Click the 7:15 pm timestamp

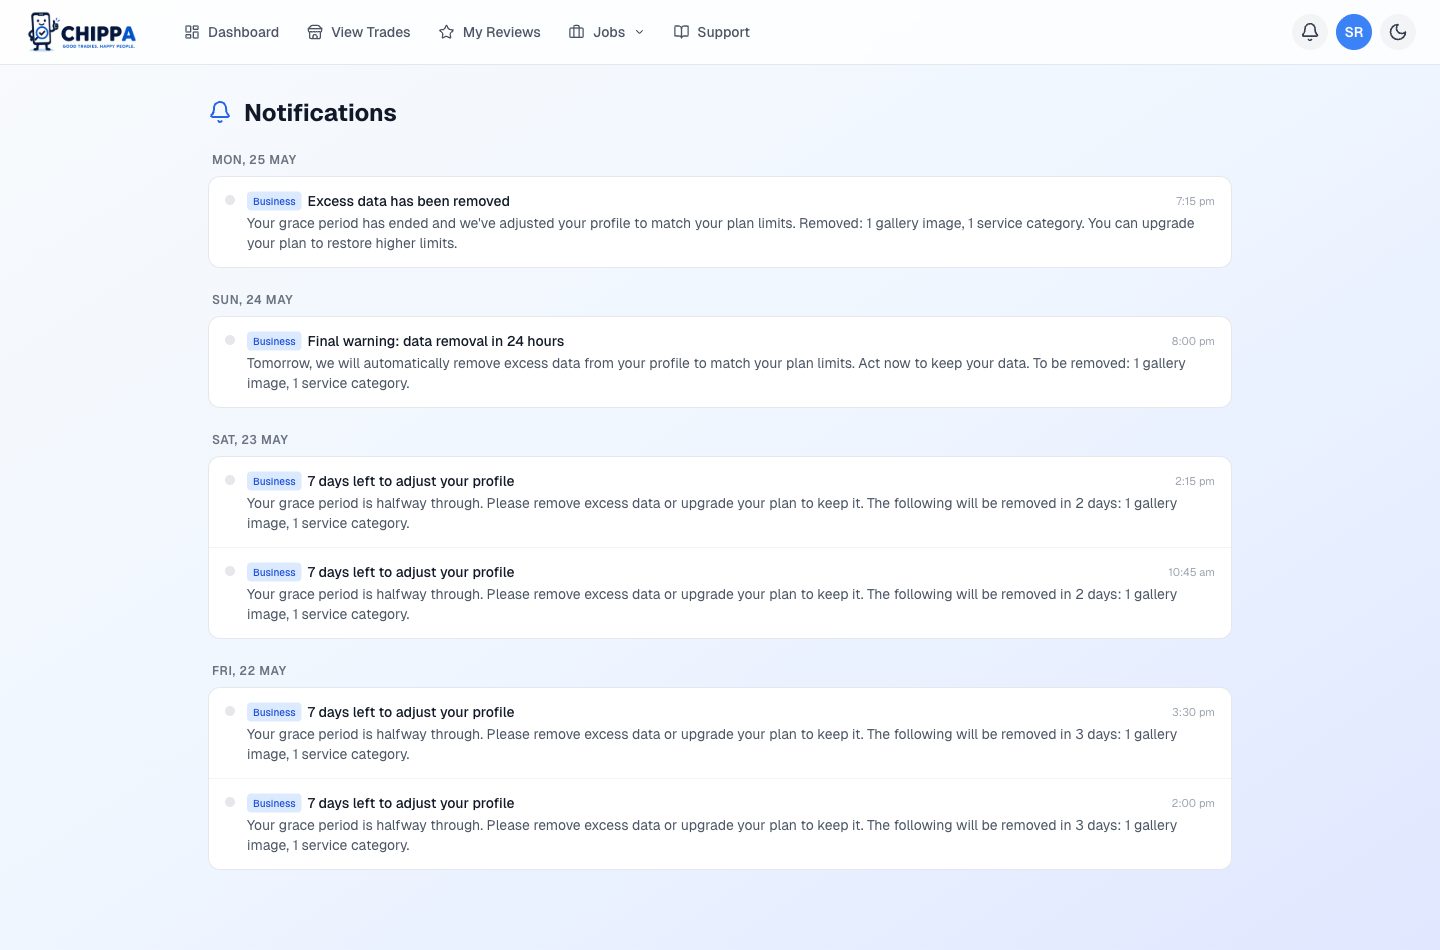pyautogui.click(x=1195, y=201)
